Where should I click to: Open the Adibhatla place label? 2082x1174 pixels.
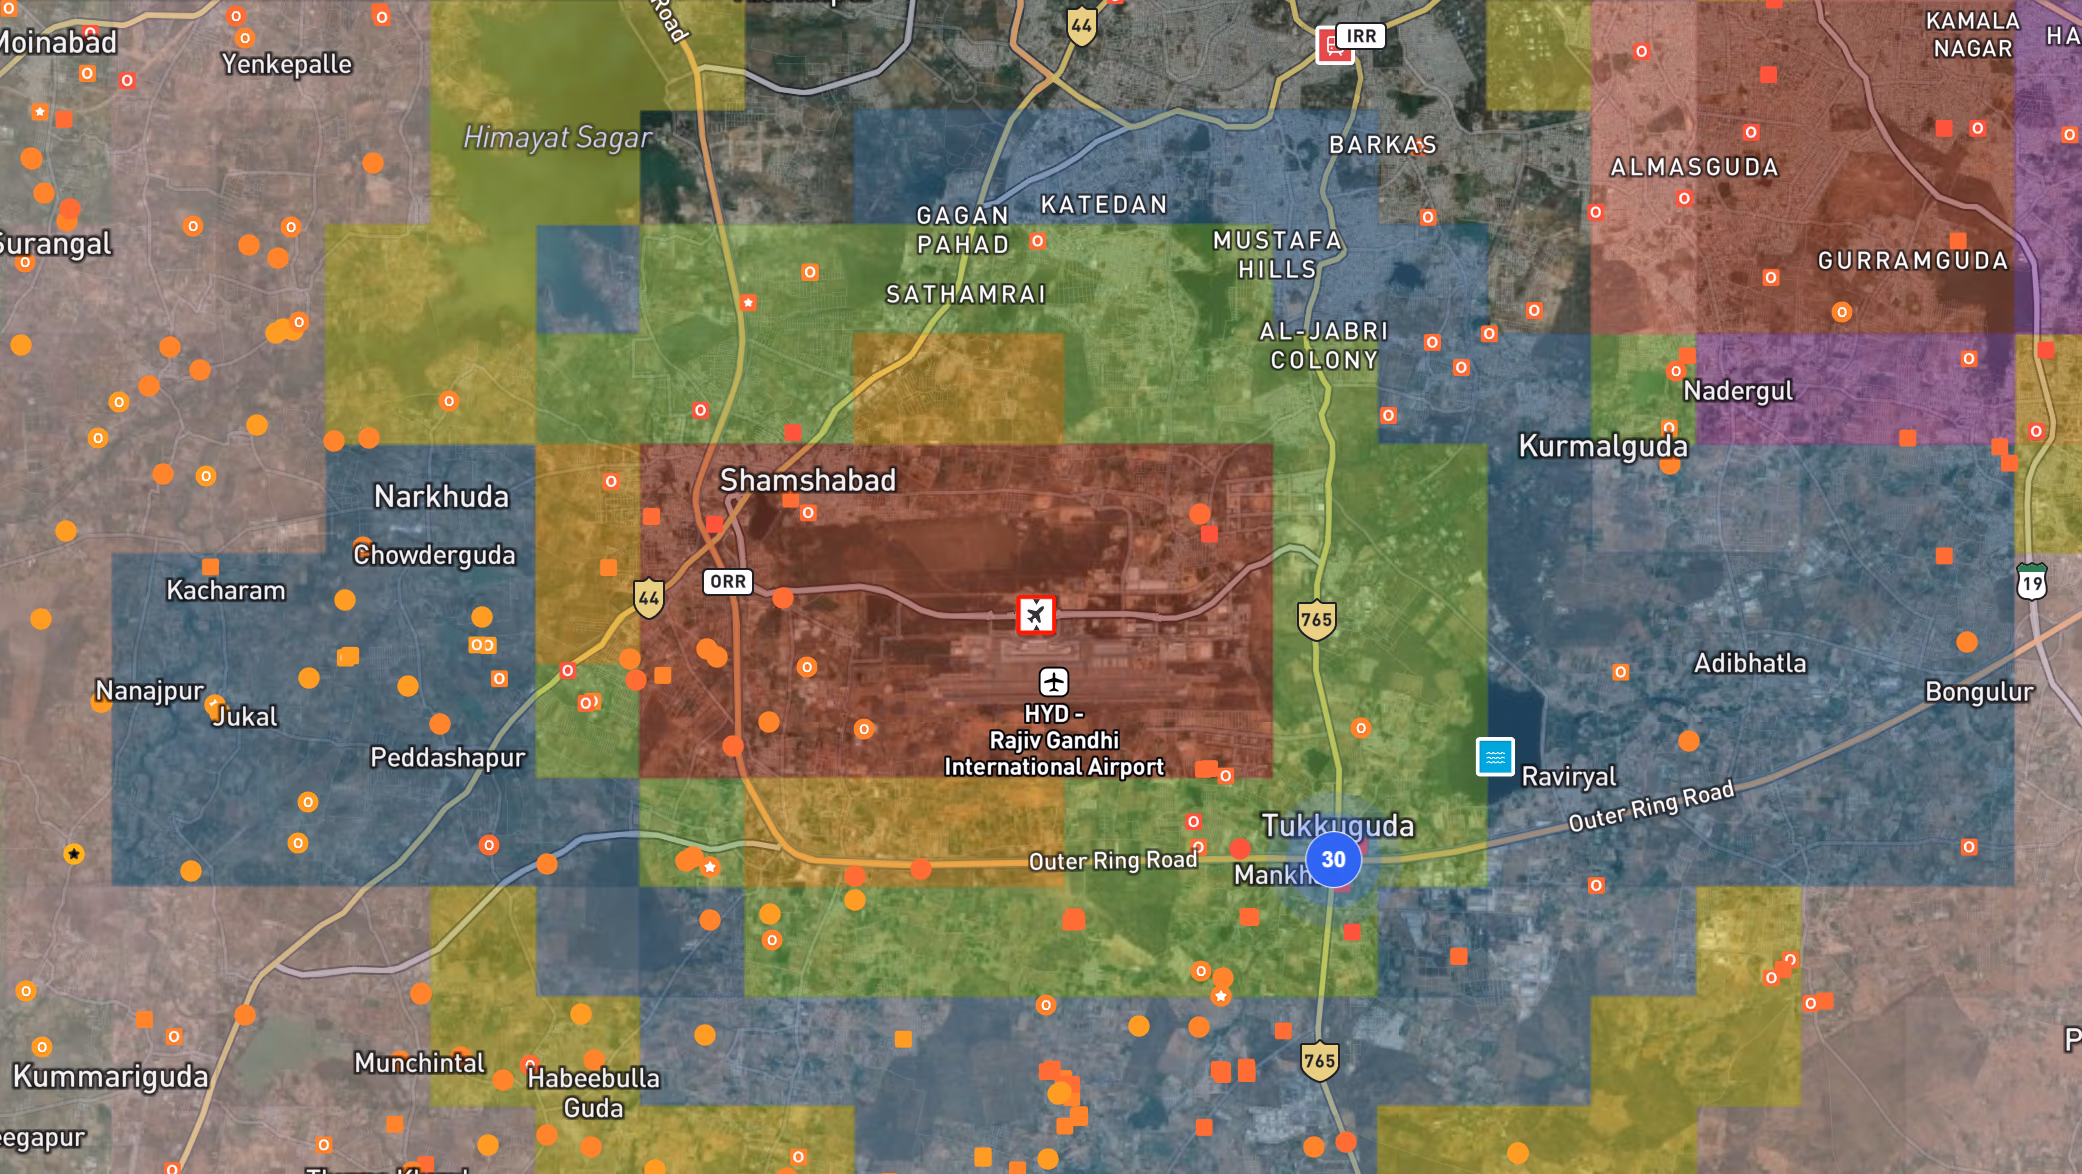click(1749, 664)
